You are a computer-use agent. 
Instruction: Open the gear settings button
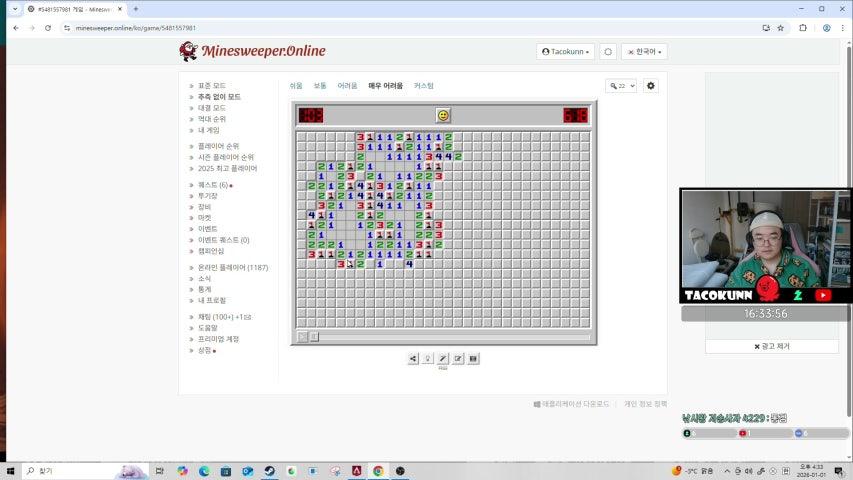pyautogui.click(x=651, y=86)
